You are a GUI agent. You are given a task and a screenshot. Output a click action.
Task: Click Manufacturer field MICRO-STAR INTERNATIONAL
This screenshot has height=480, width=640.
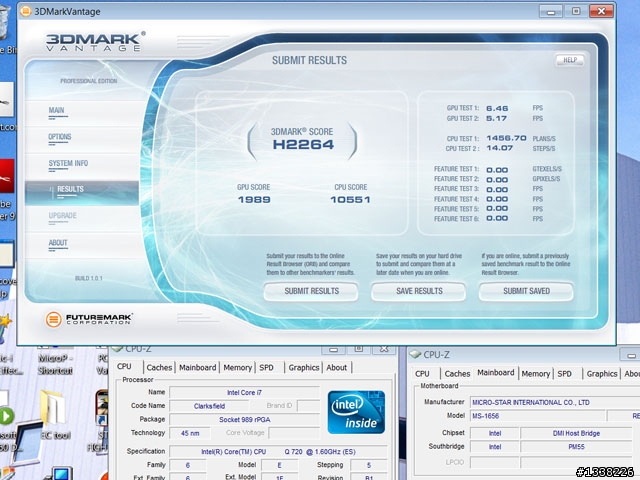click(555, 402)
